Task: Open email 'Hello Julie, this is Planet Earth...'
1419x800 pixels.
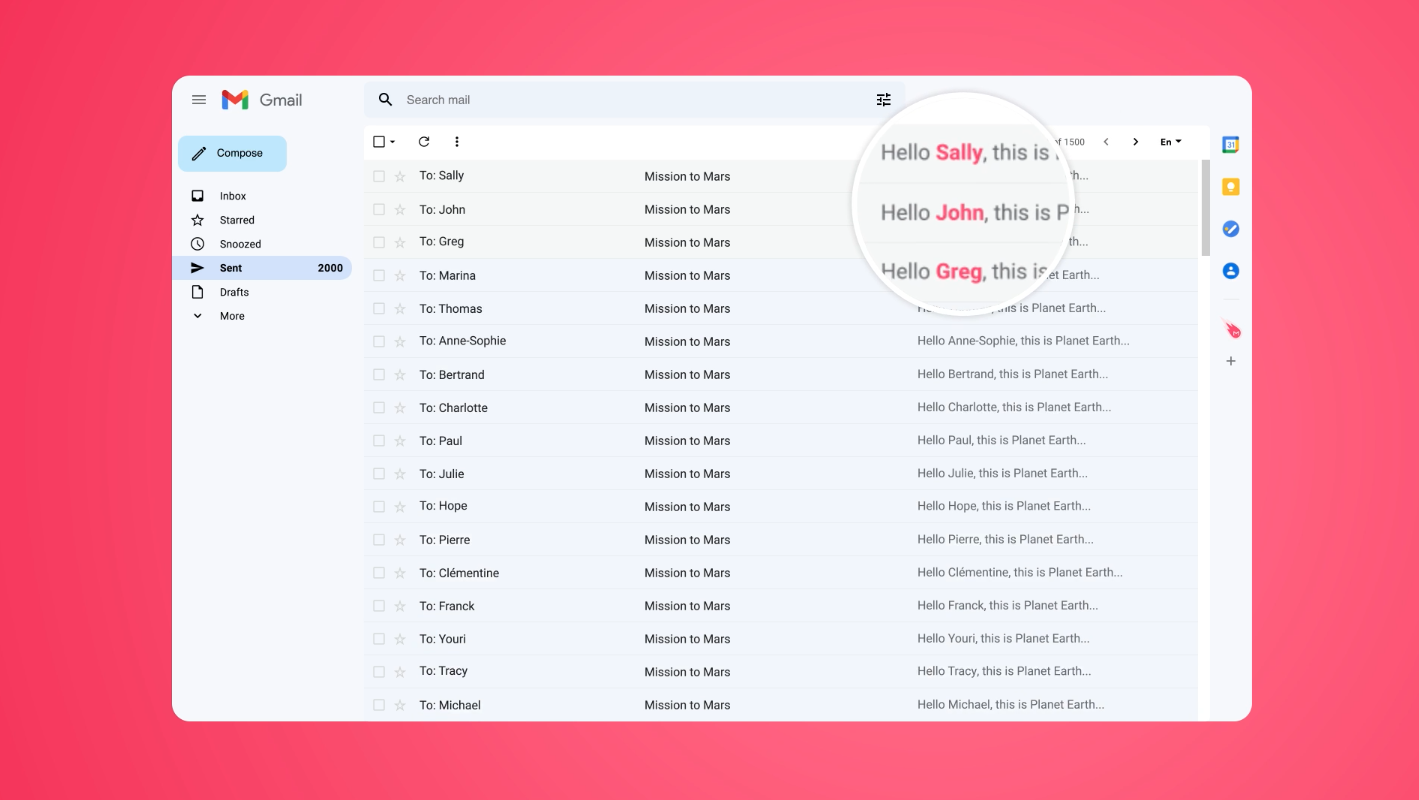Action: [1002, 473]
